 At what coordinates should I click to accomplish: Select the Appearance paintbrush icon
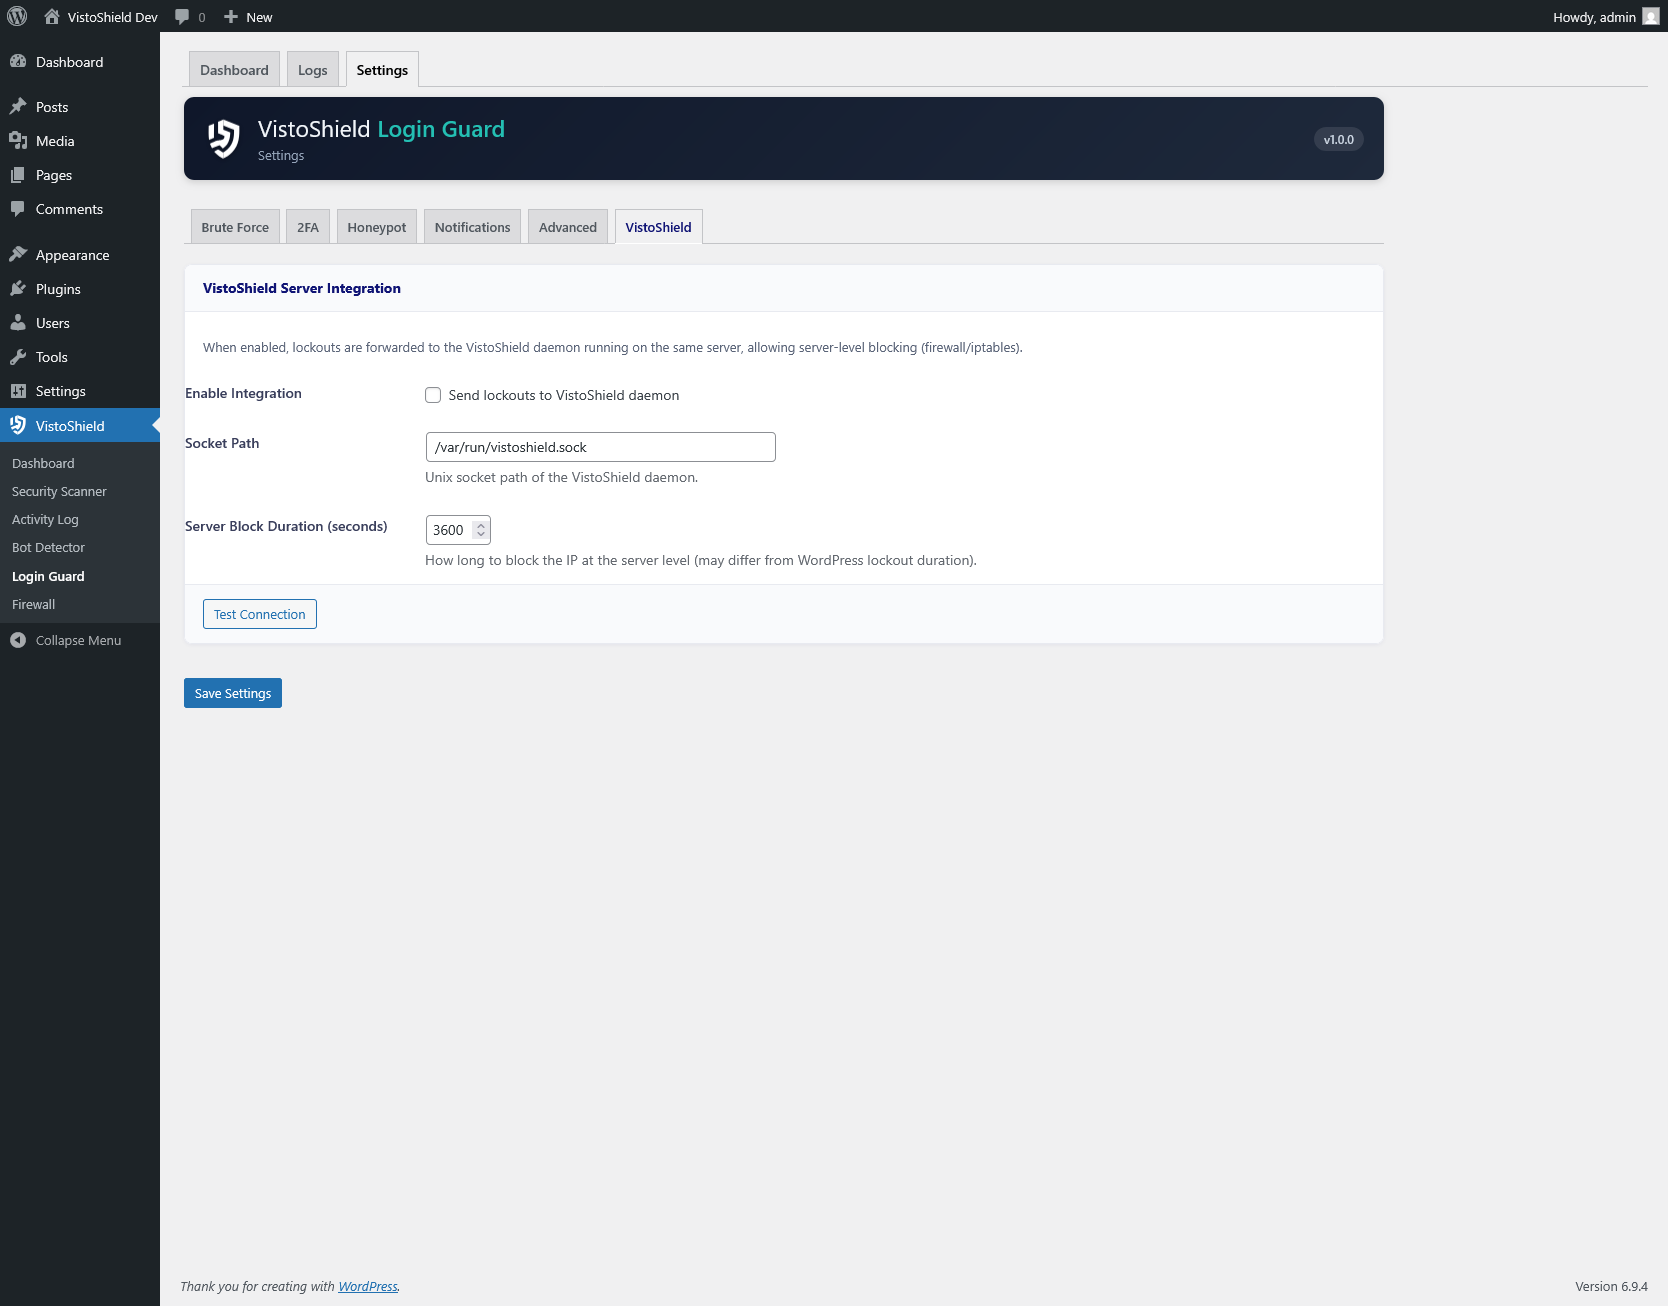point(19,254)
